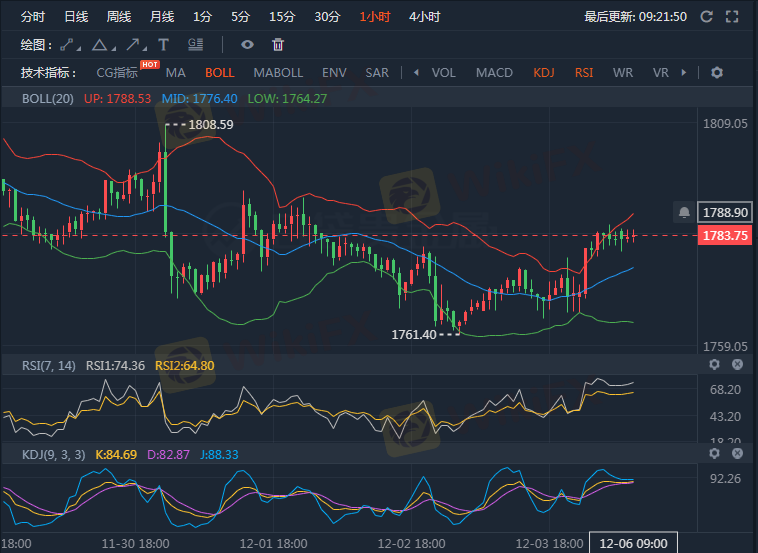Click the price alert bell icon
The image size is (758, 553).
(x=684, y=212)
